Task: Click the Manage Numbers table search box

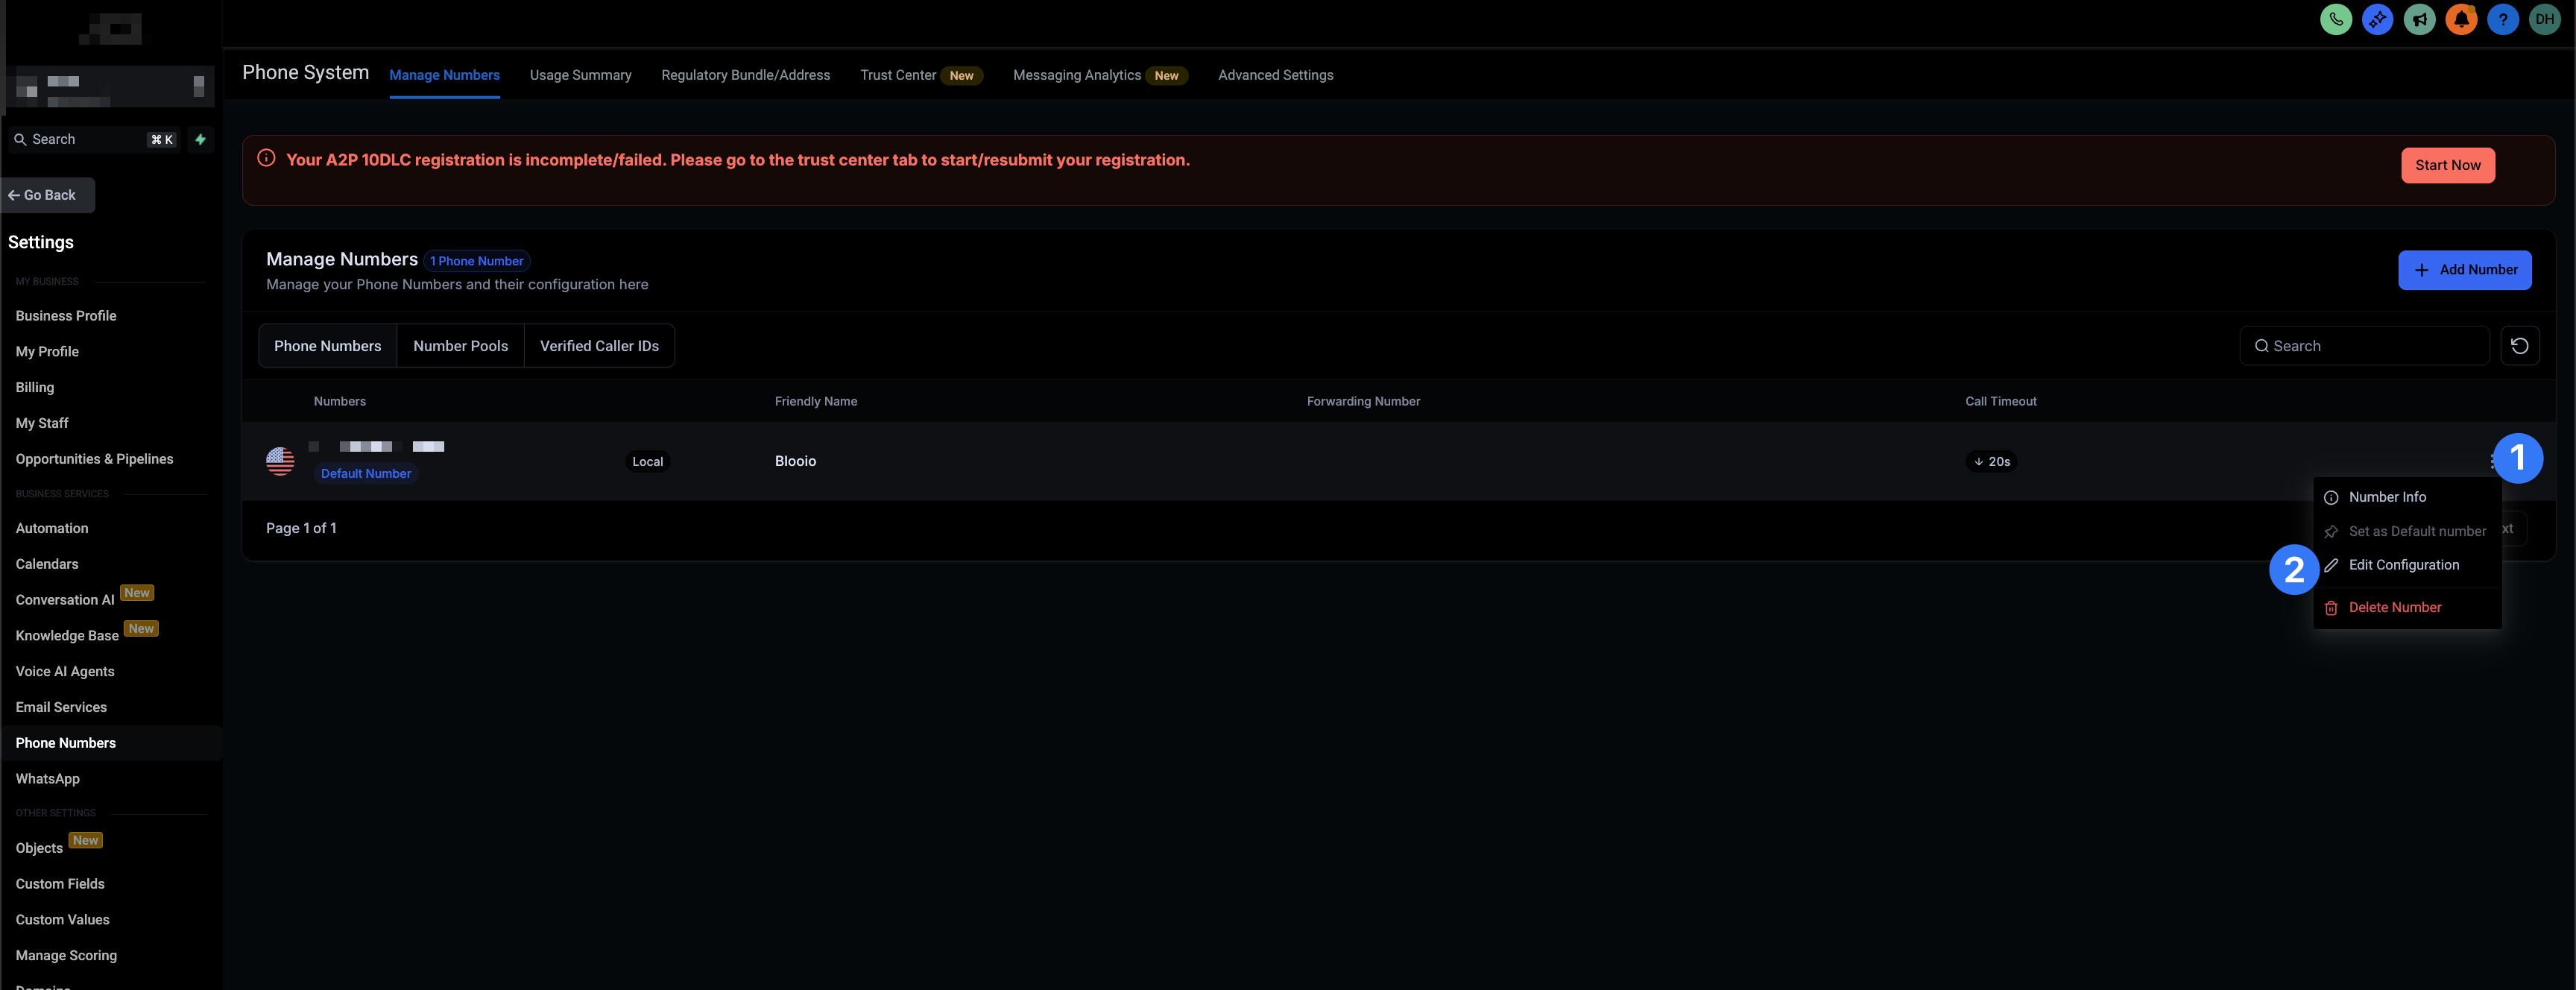Action: pyautogui.click(x=2364, y=346)
